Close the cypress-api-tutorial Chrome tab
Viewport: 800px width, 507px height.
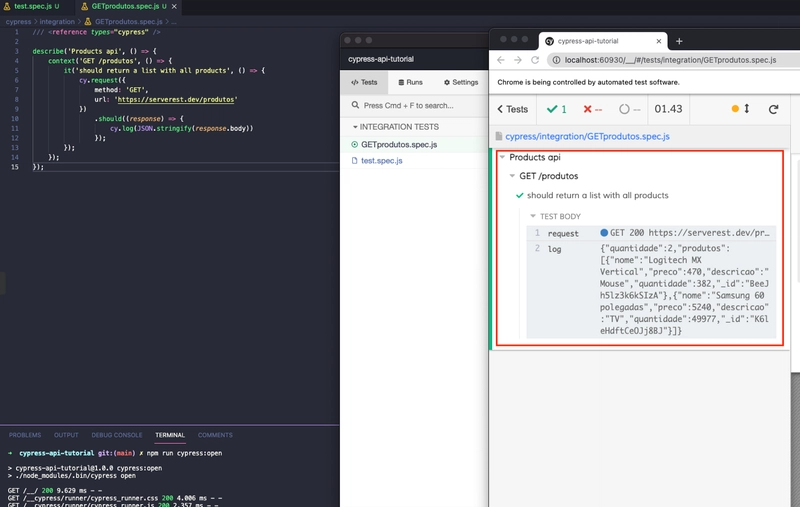click(659, 41)
